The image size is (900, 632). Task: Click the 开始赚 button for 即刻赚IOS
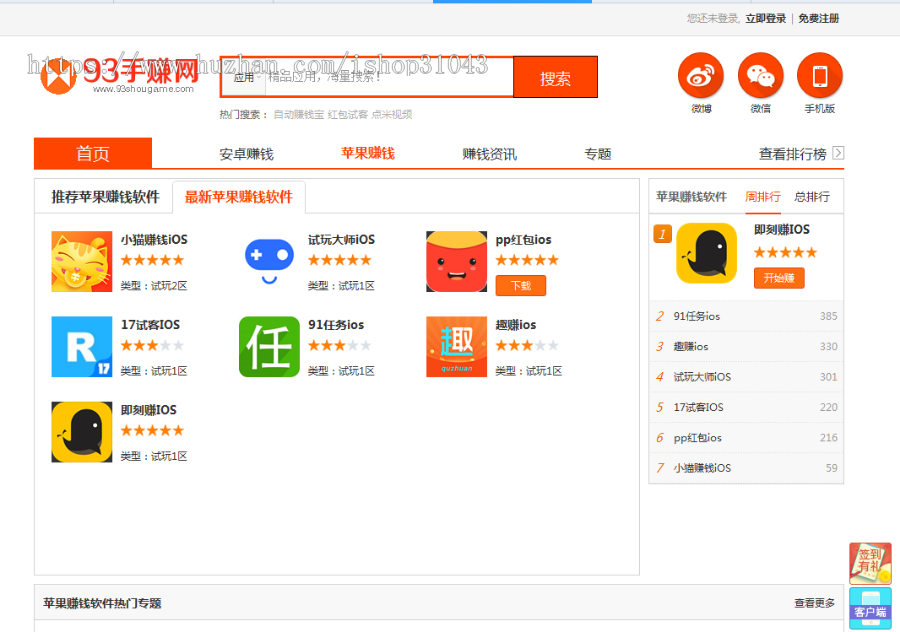(779, 278)
